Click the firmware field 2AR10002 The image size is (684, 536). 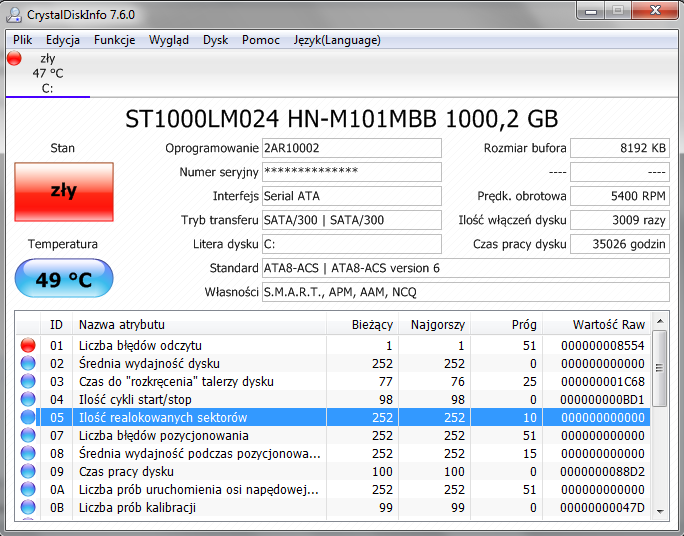tap(352, 148)
